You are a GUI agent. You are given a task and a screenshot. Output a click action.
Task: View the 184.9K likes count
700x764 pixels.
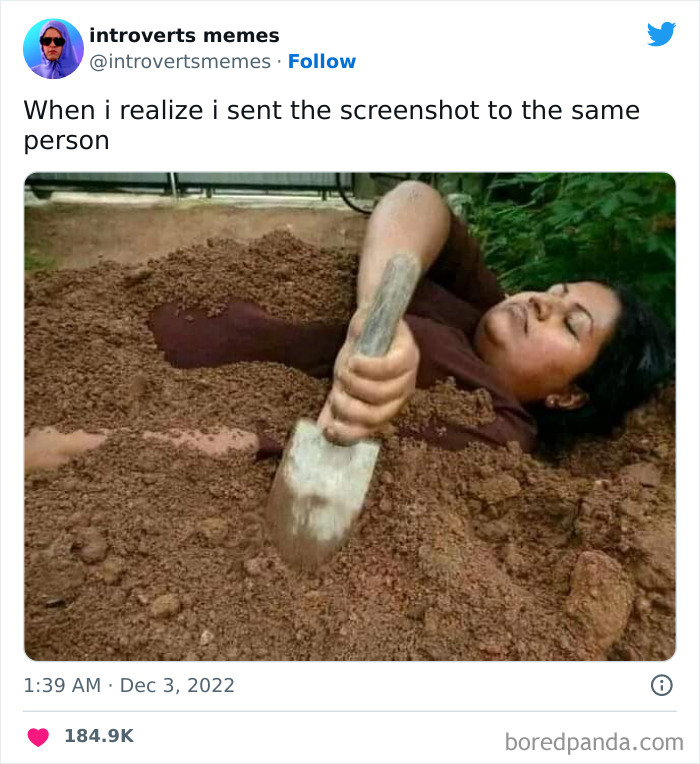point(99,736)
